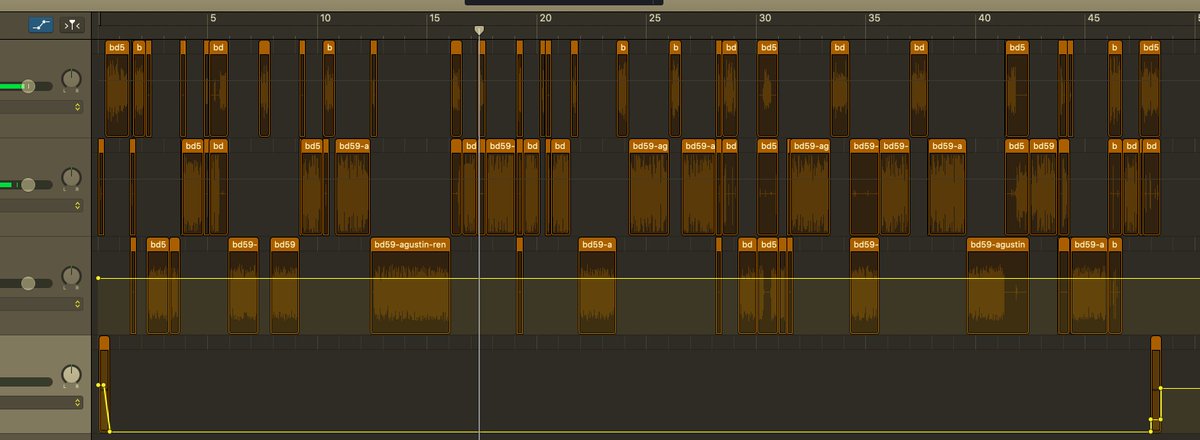Click the first track's volume slider handle
Viewport: 1200px width, 440px height.
pos(28,86)
